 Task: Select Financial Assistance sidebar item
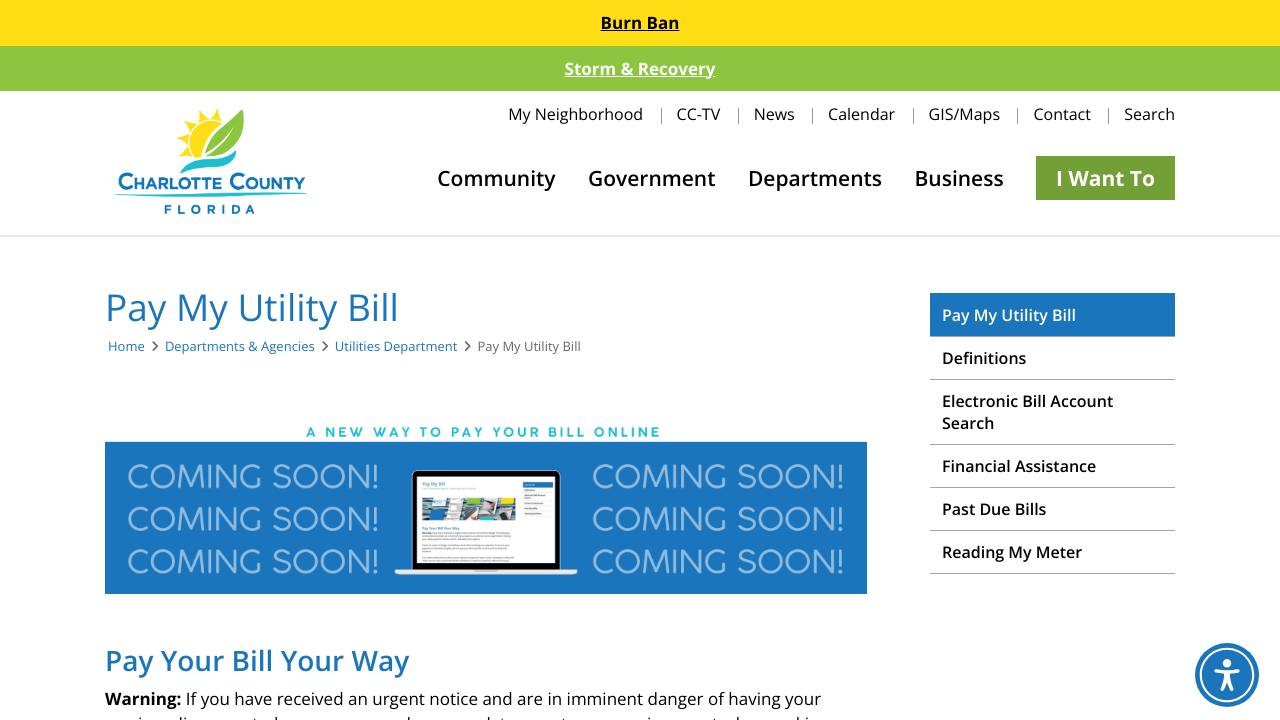(1018, 466)
